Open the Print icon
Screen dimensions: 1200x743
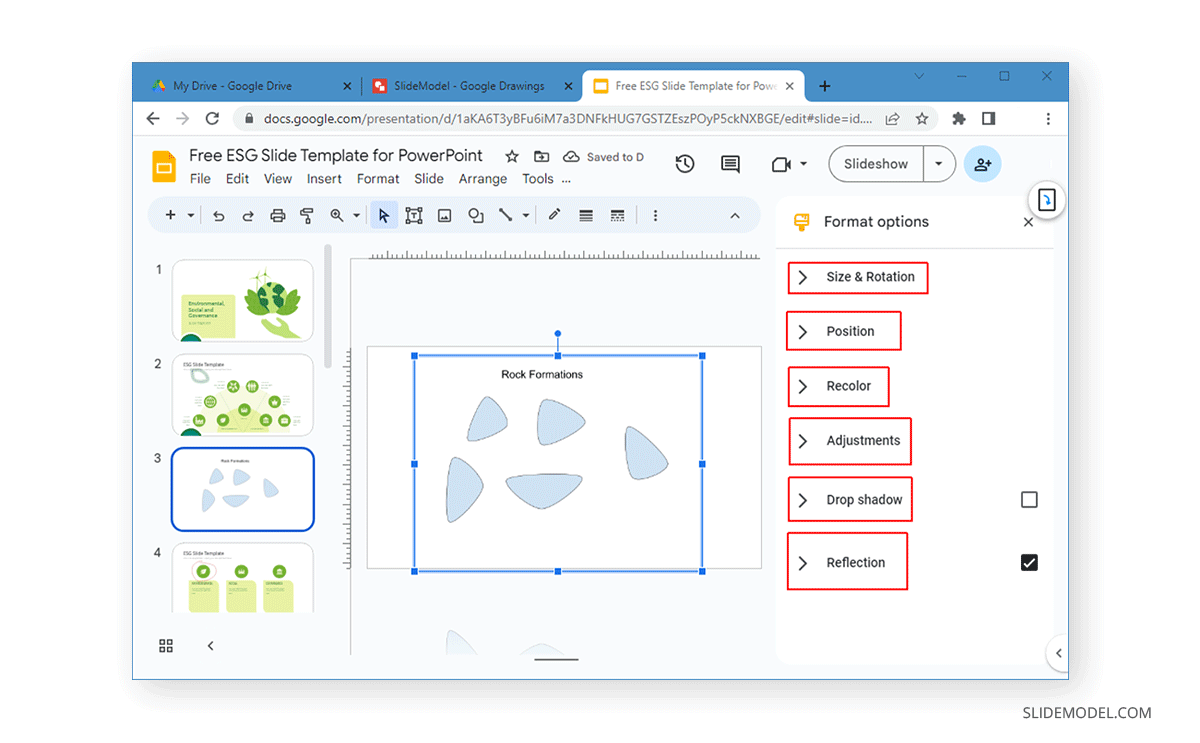click(278, 215)
